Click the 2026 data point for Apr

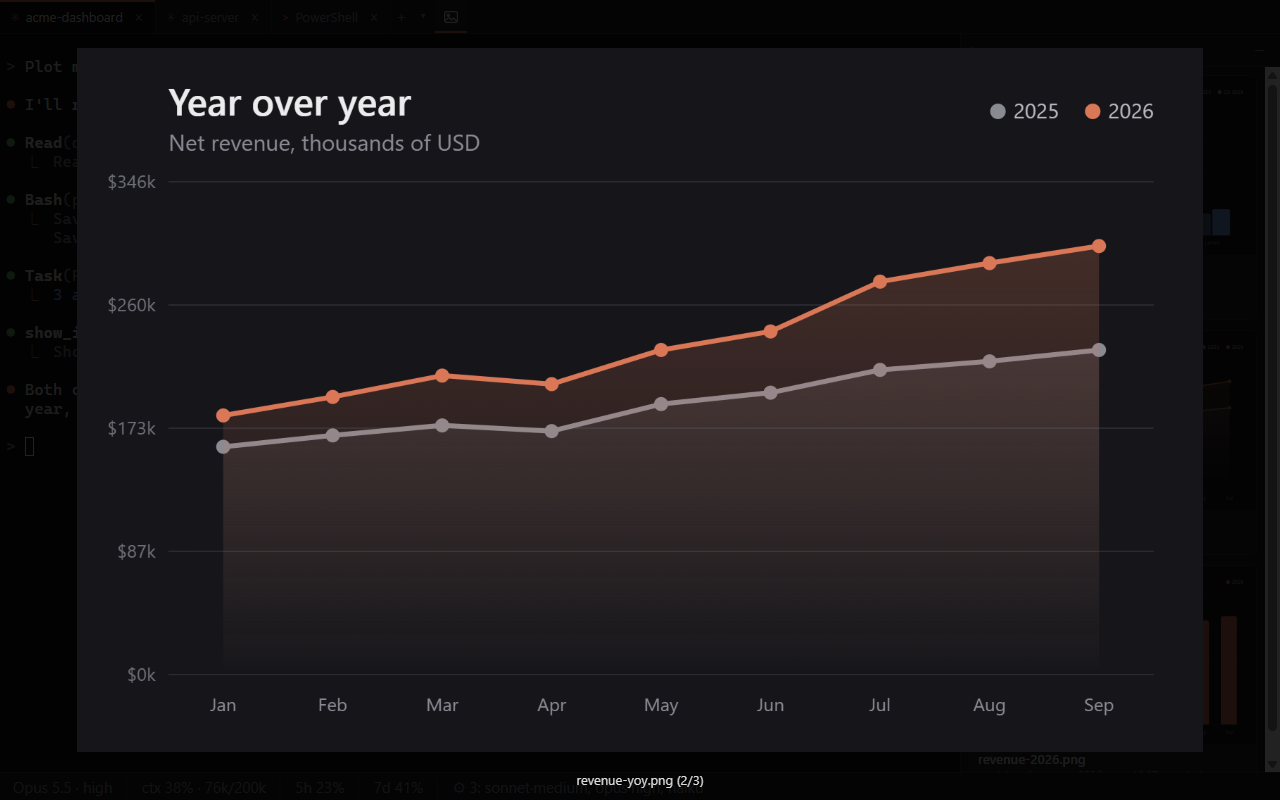pos(552,384)
